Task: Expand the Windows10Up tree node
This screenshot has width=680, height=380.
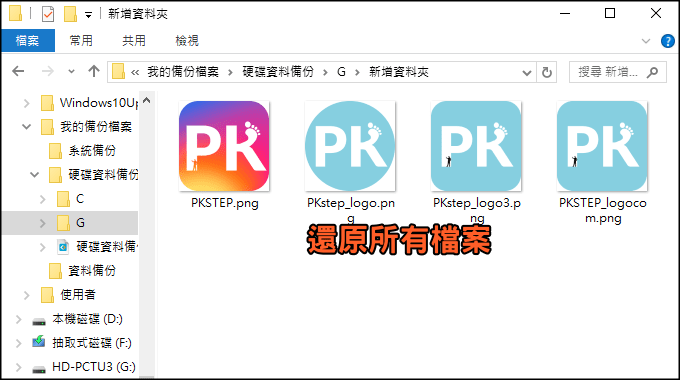Action: pyautogui.click(x=26, y=103)
